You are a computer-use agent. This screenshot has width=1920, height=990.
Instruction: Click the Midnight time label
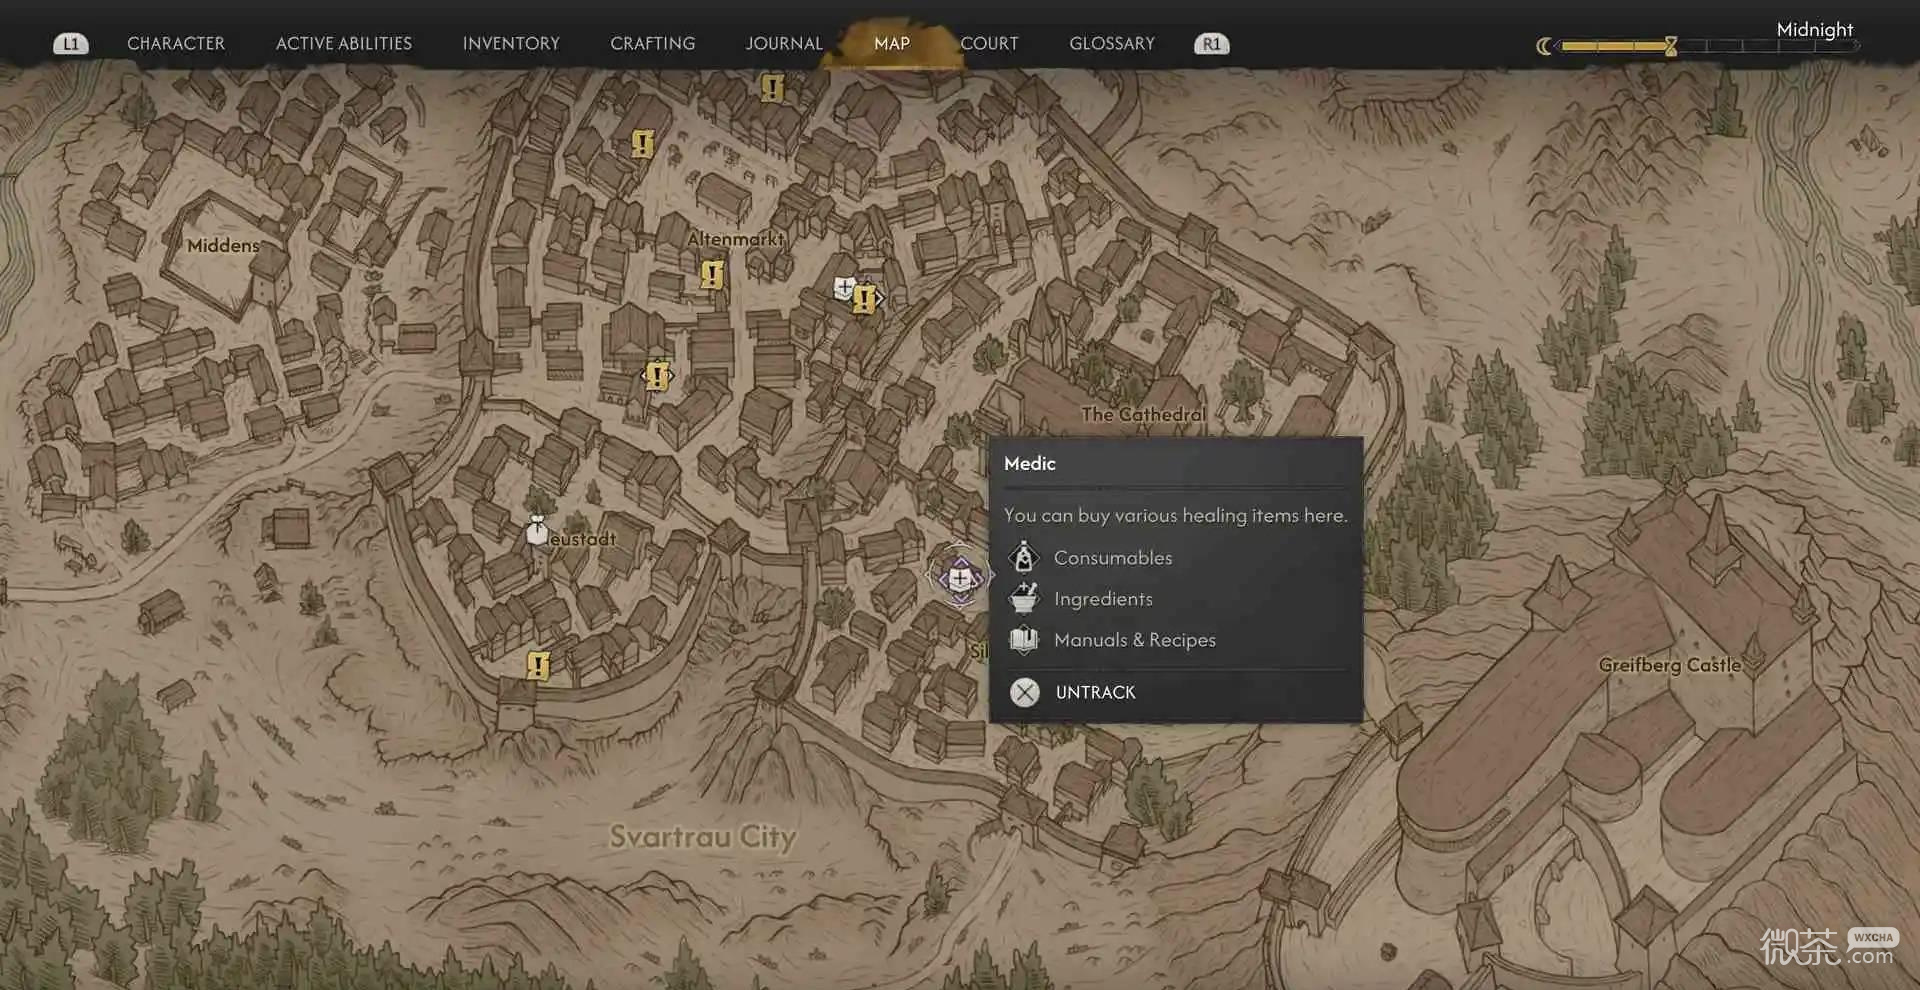[x=1815, y=29]
